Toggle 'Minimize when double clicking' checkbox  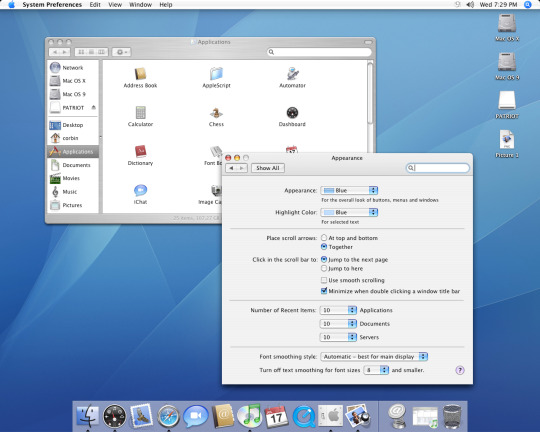point(324,291)
